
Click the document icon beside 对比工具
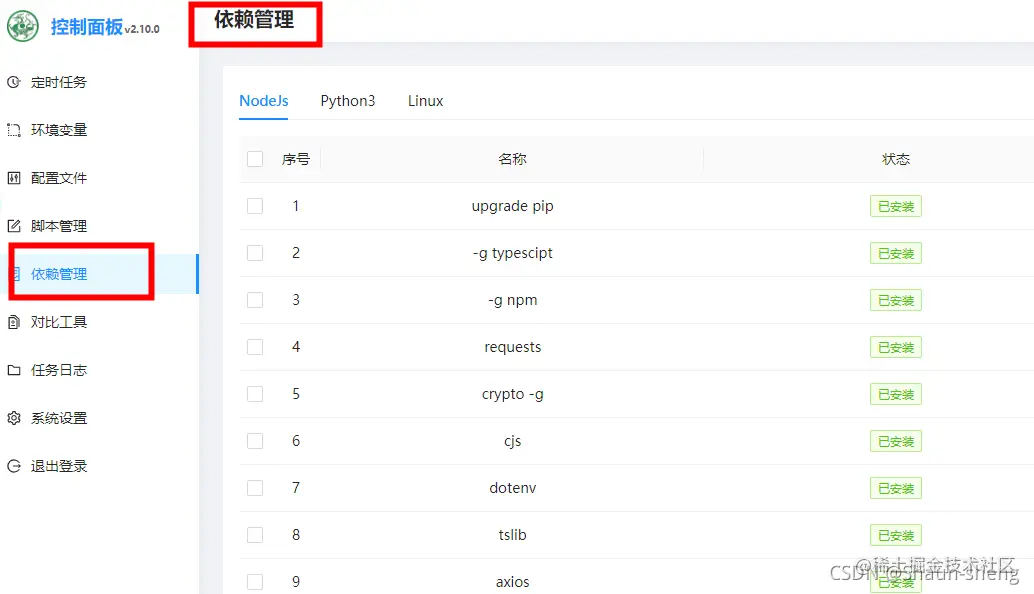click(13, 322)
